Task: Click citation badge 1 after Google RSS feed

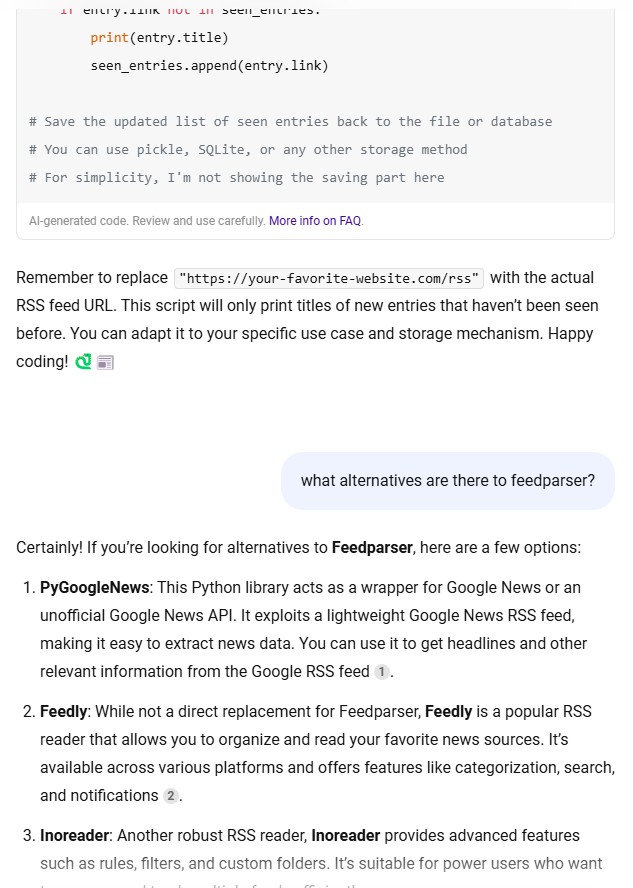Action: [381, 672]
